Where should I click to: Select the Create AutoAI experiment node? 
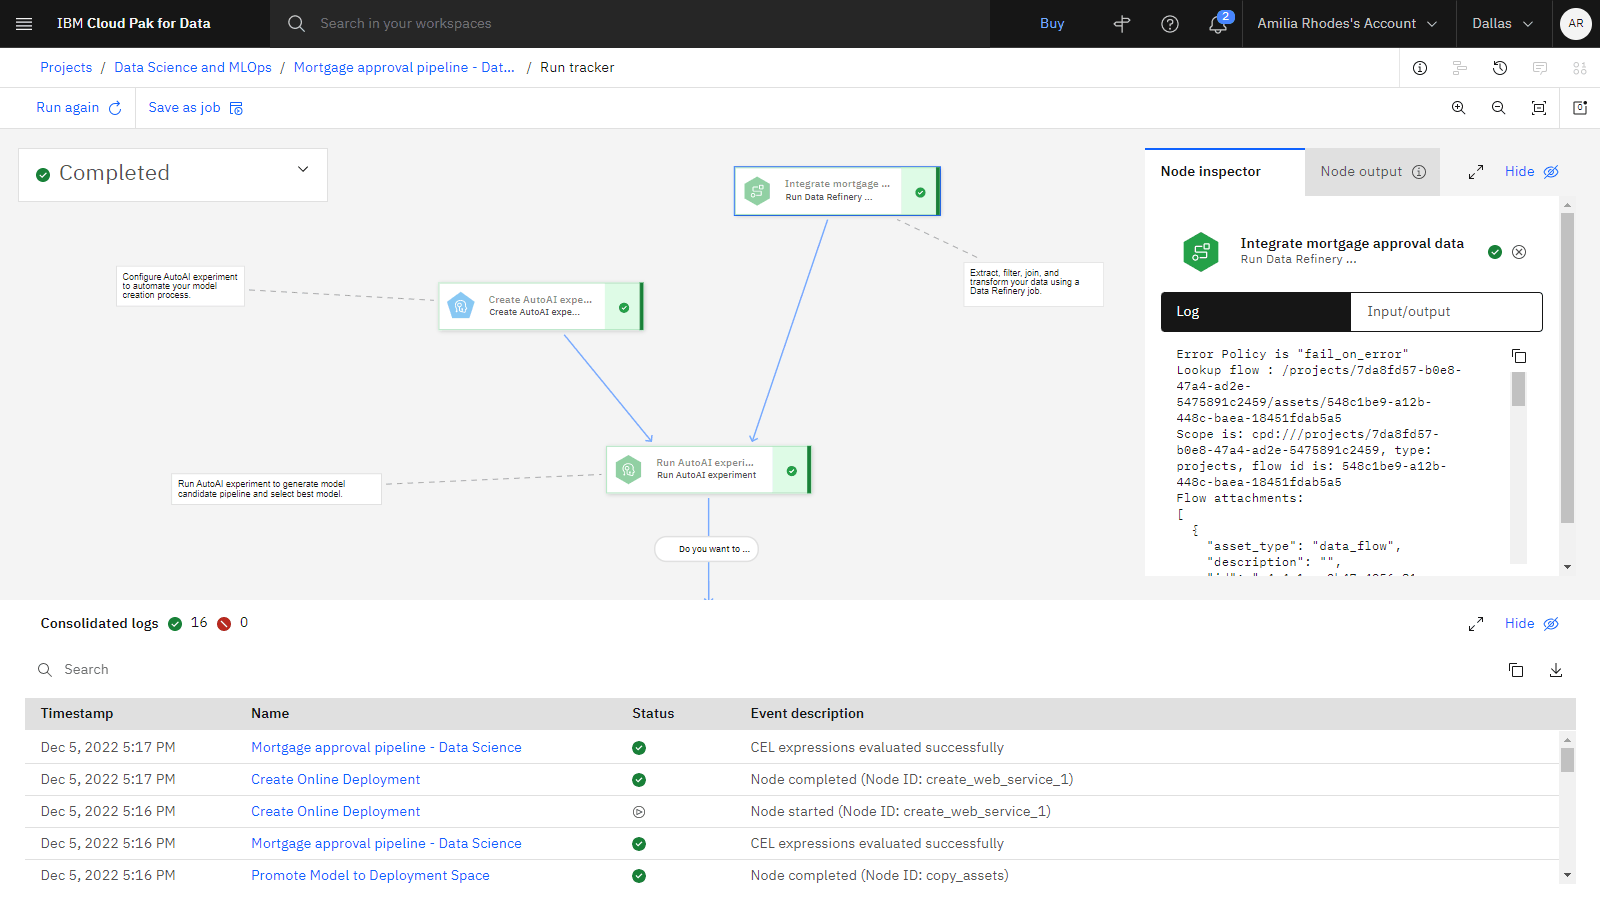(541, 306)
